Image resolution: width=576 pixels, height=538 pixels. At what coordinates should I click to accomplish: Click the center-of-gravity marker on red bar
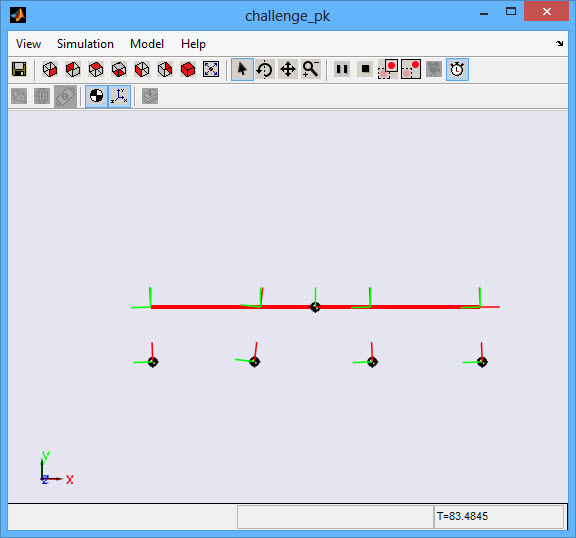coord(315,307)
